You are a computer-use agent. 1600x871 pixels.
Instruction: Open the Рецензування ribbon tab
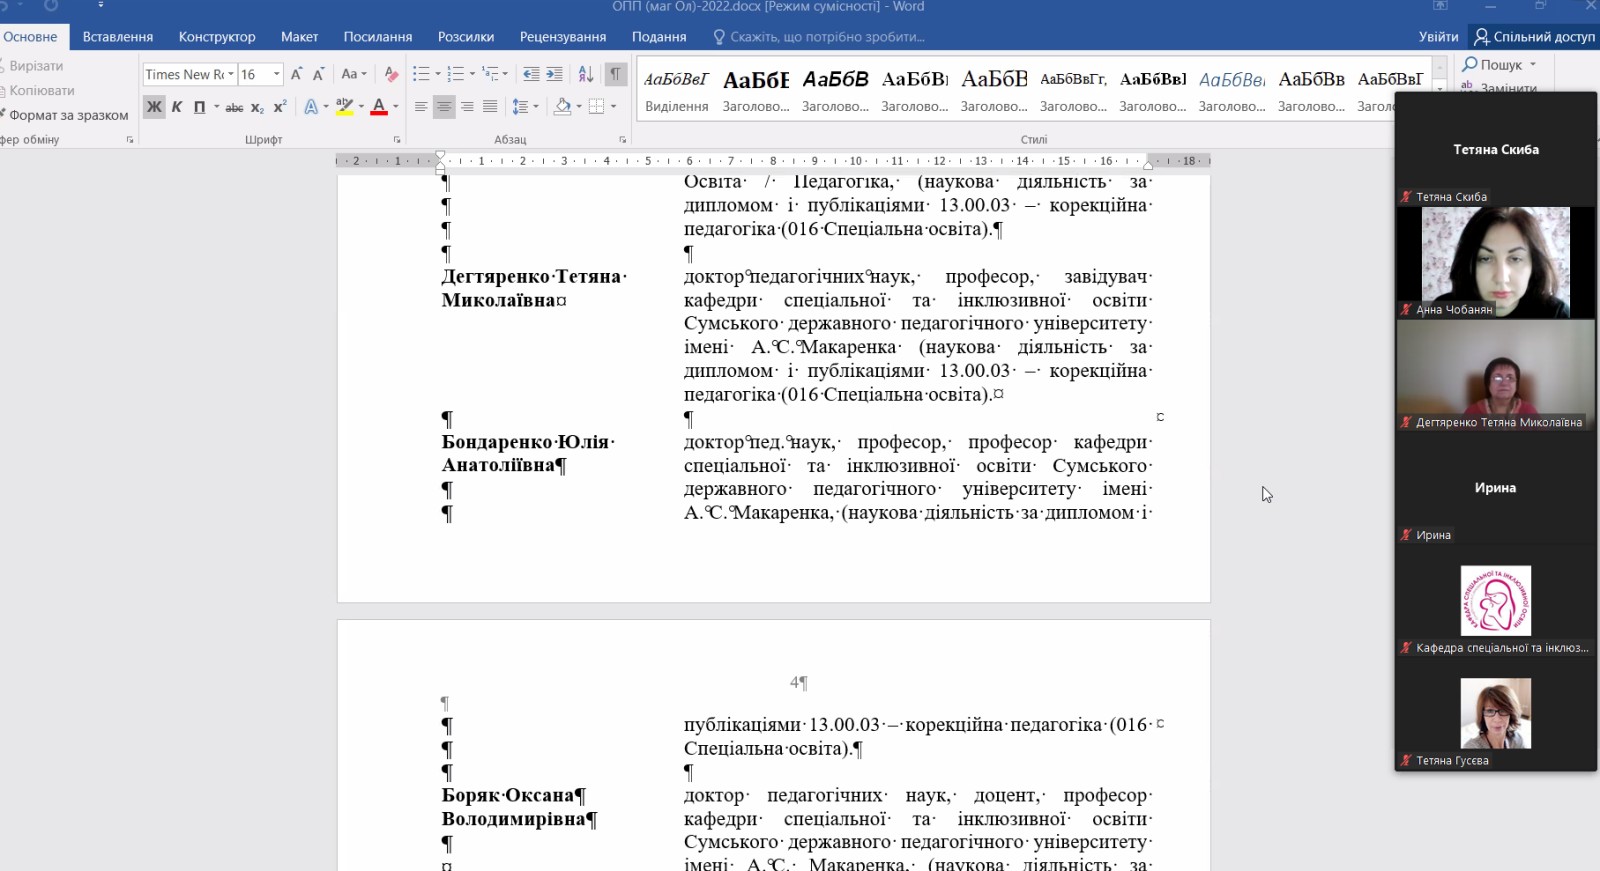pos(563,37)
